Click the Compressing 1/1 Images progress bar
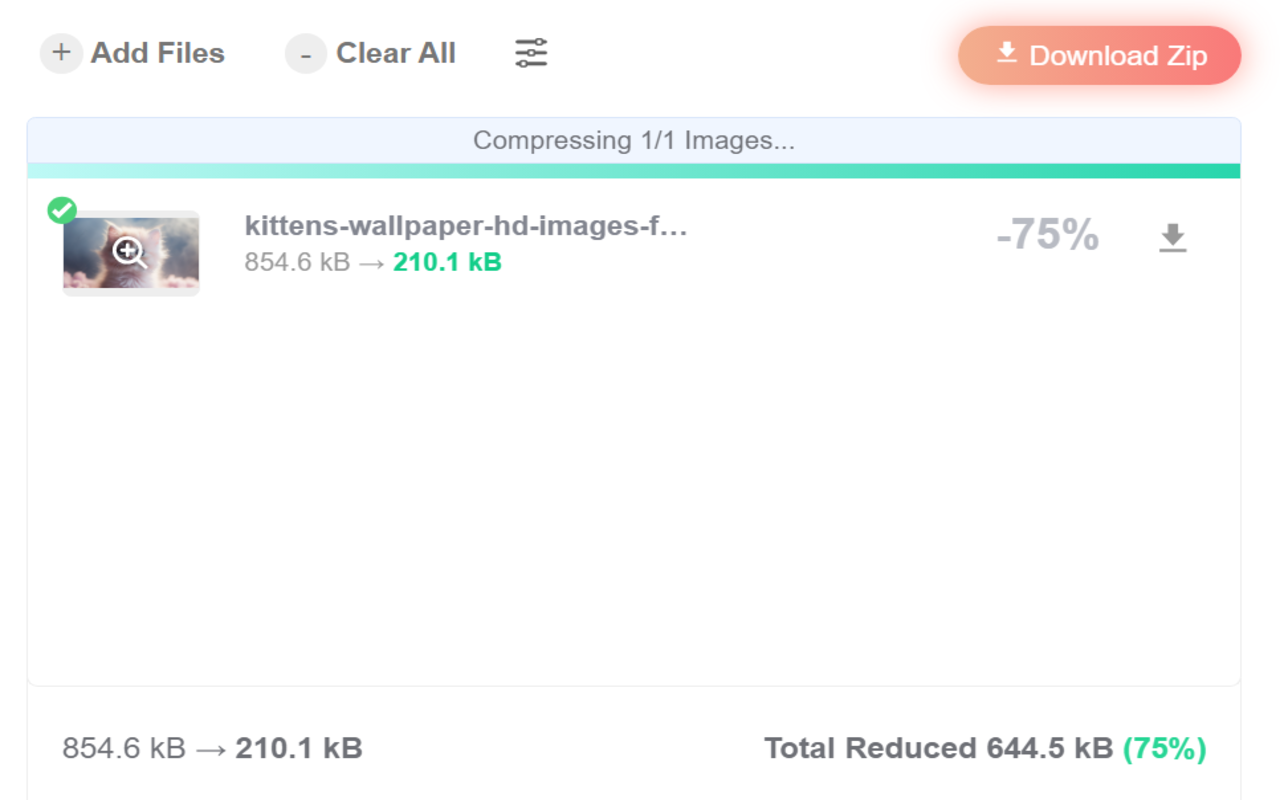The image size is (1280, 800). pyautogui.click(x=634, y=140)
